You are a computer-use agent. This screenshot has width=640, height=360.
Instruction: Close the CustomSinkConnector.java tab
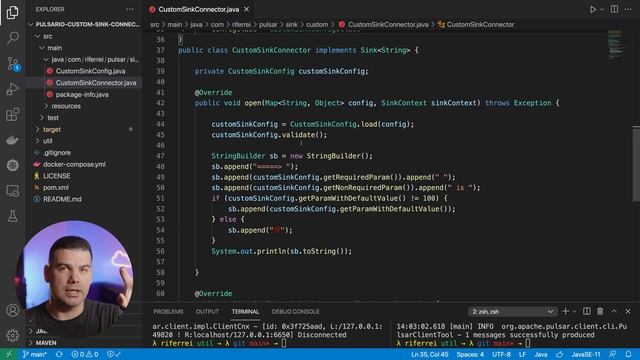(247, 9)
